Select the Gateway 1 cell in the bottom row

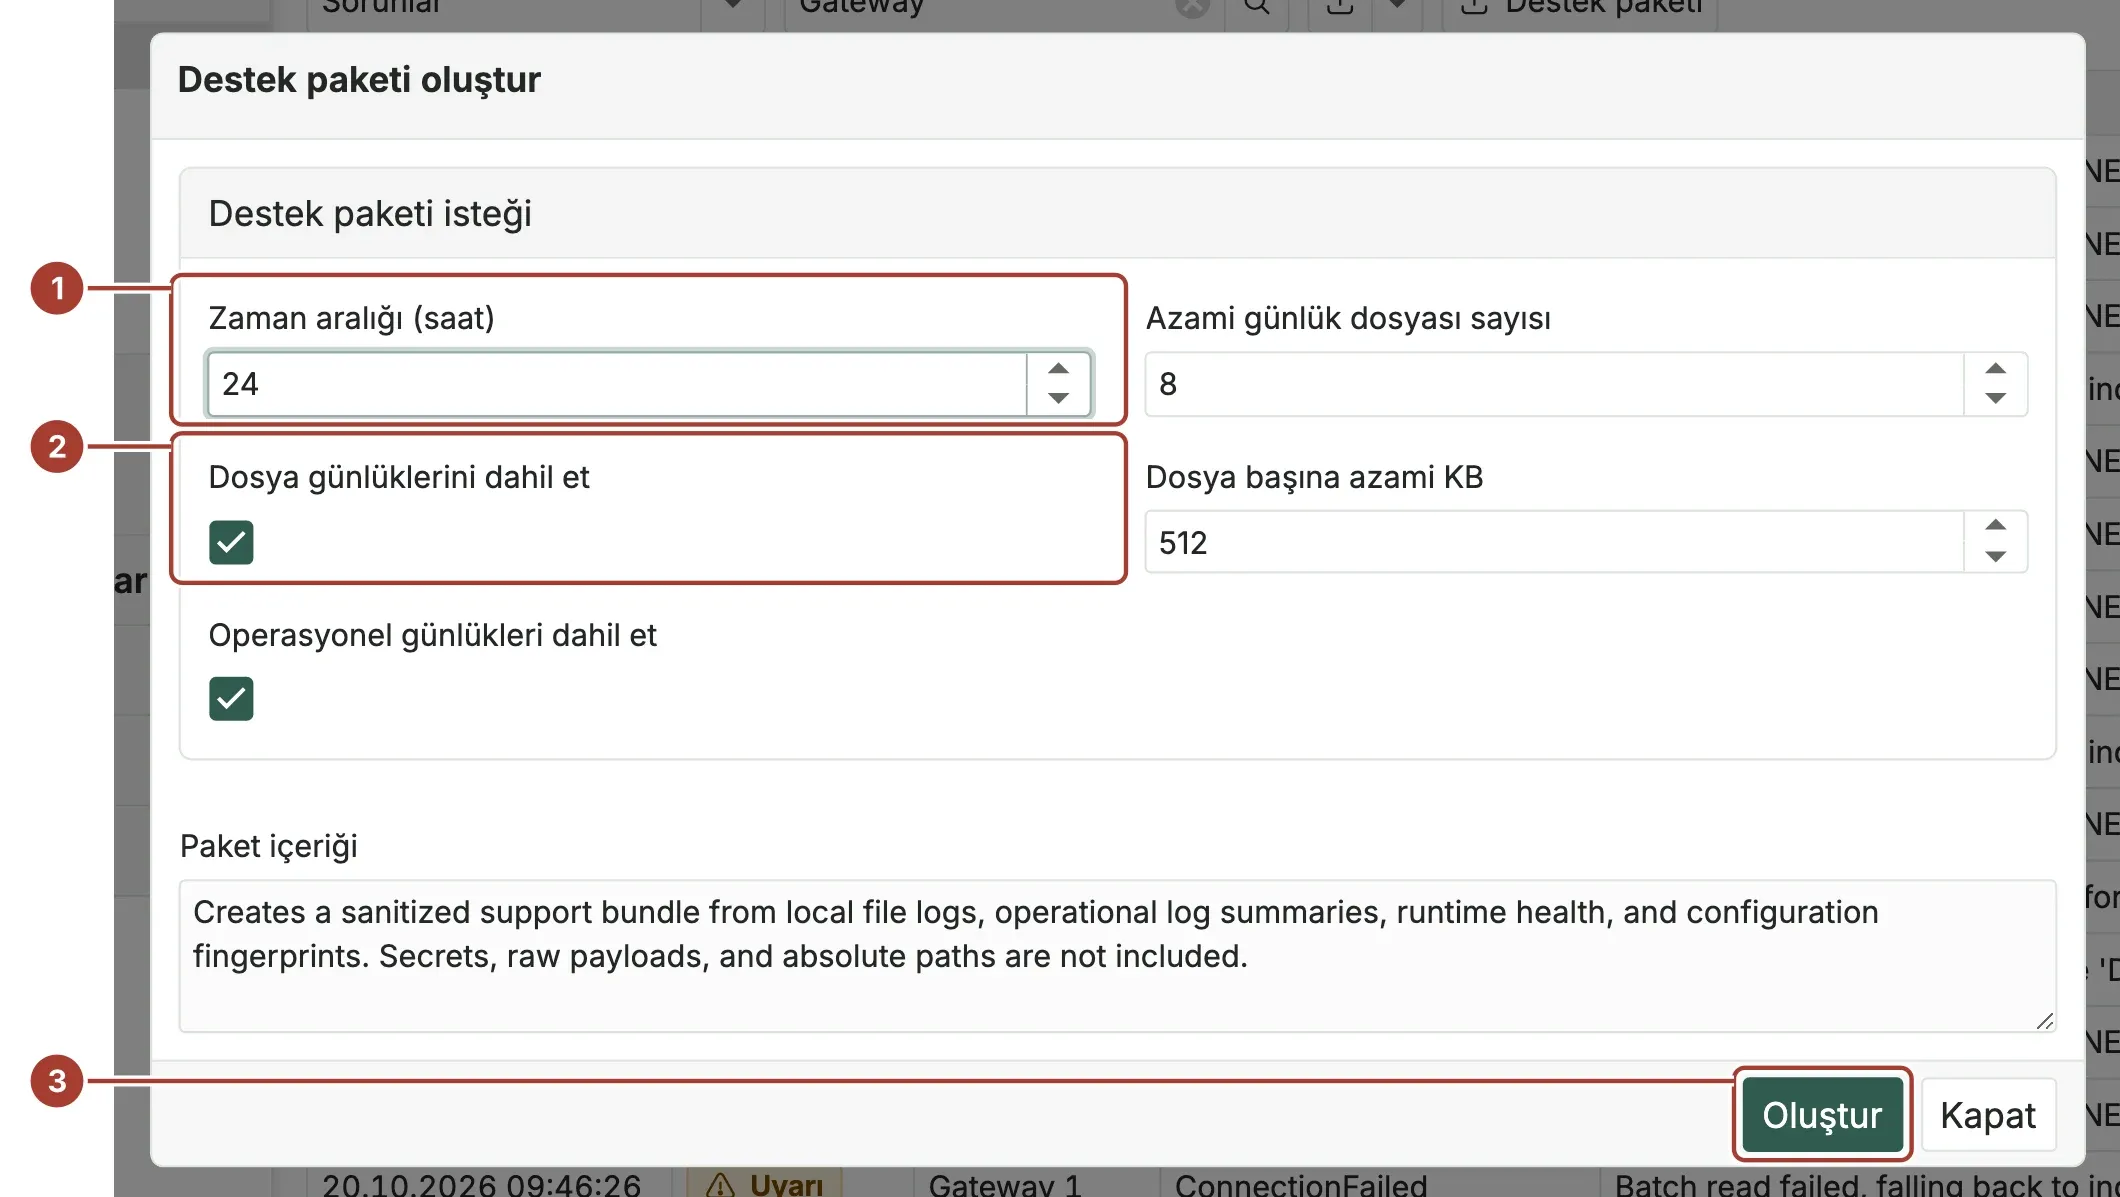(1004, 1184)
